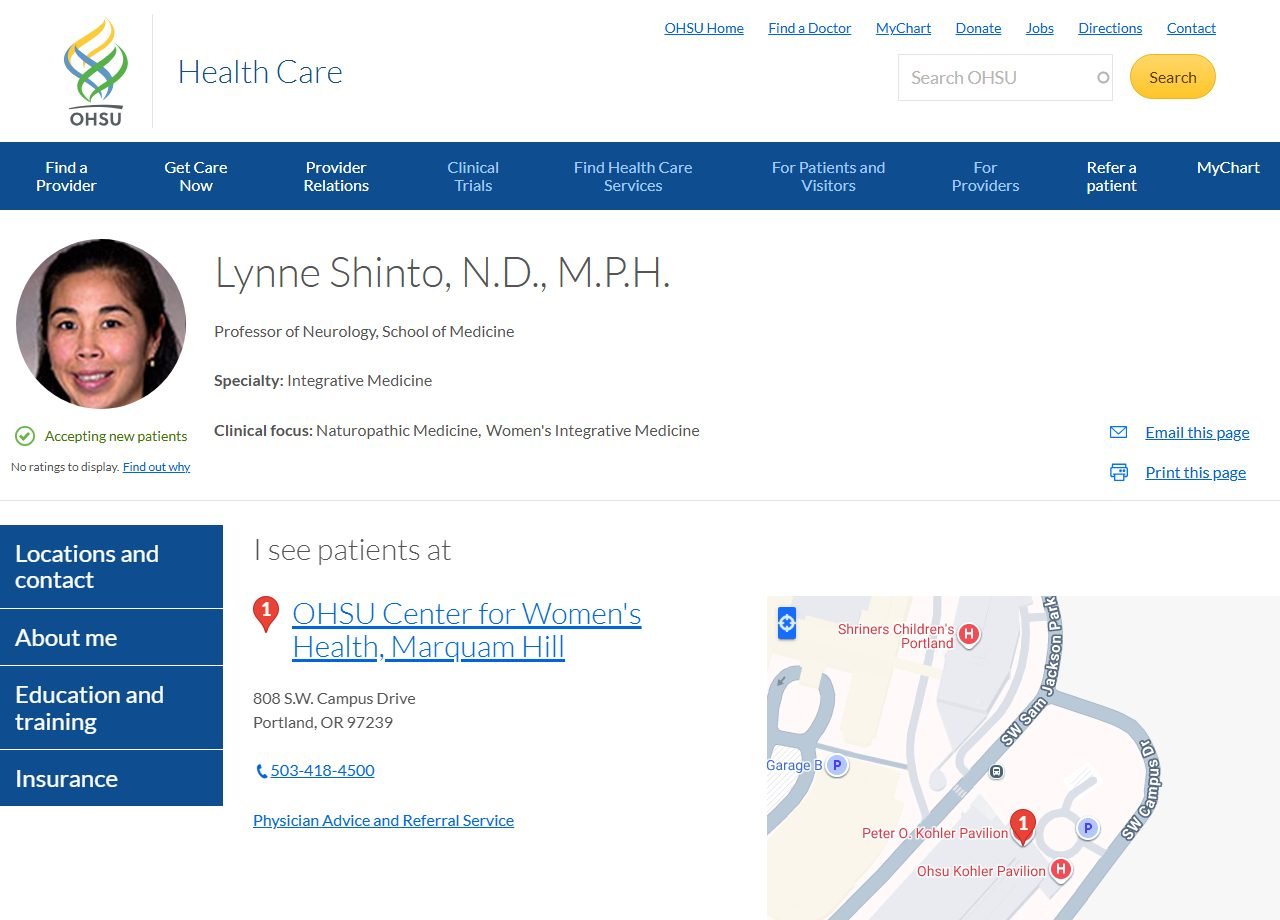Screen dimensions: 1280x920
Task: Click the Garage B parking icon on map
Action: click(837, 766)
